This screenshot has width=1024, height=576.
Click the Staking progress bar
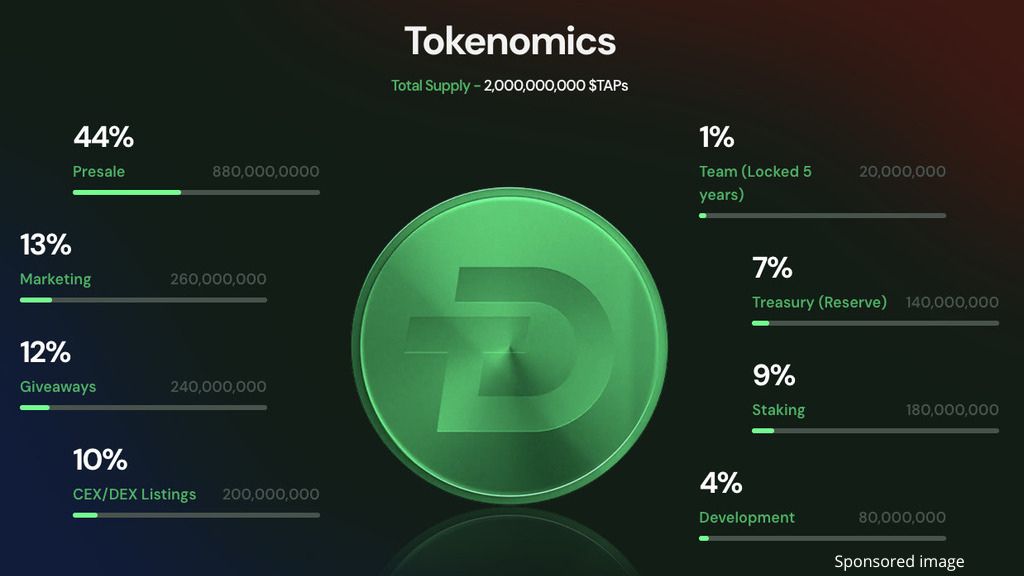875,431
